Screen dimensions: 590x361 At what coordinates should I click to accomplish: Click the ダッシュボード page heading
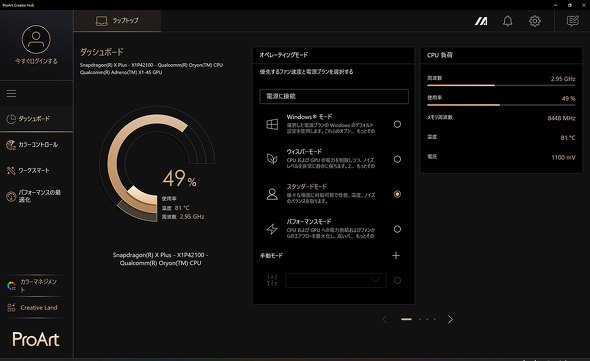click(102, 52)
